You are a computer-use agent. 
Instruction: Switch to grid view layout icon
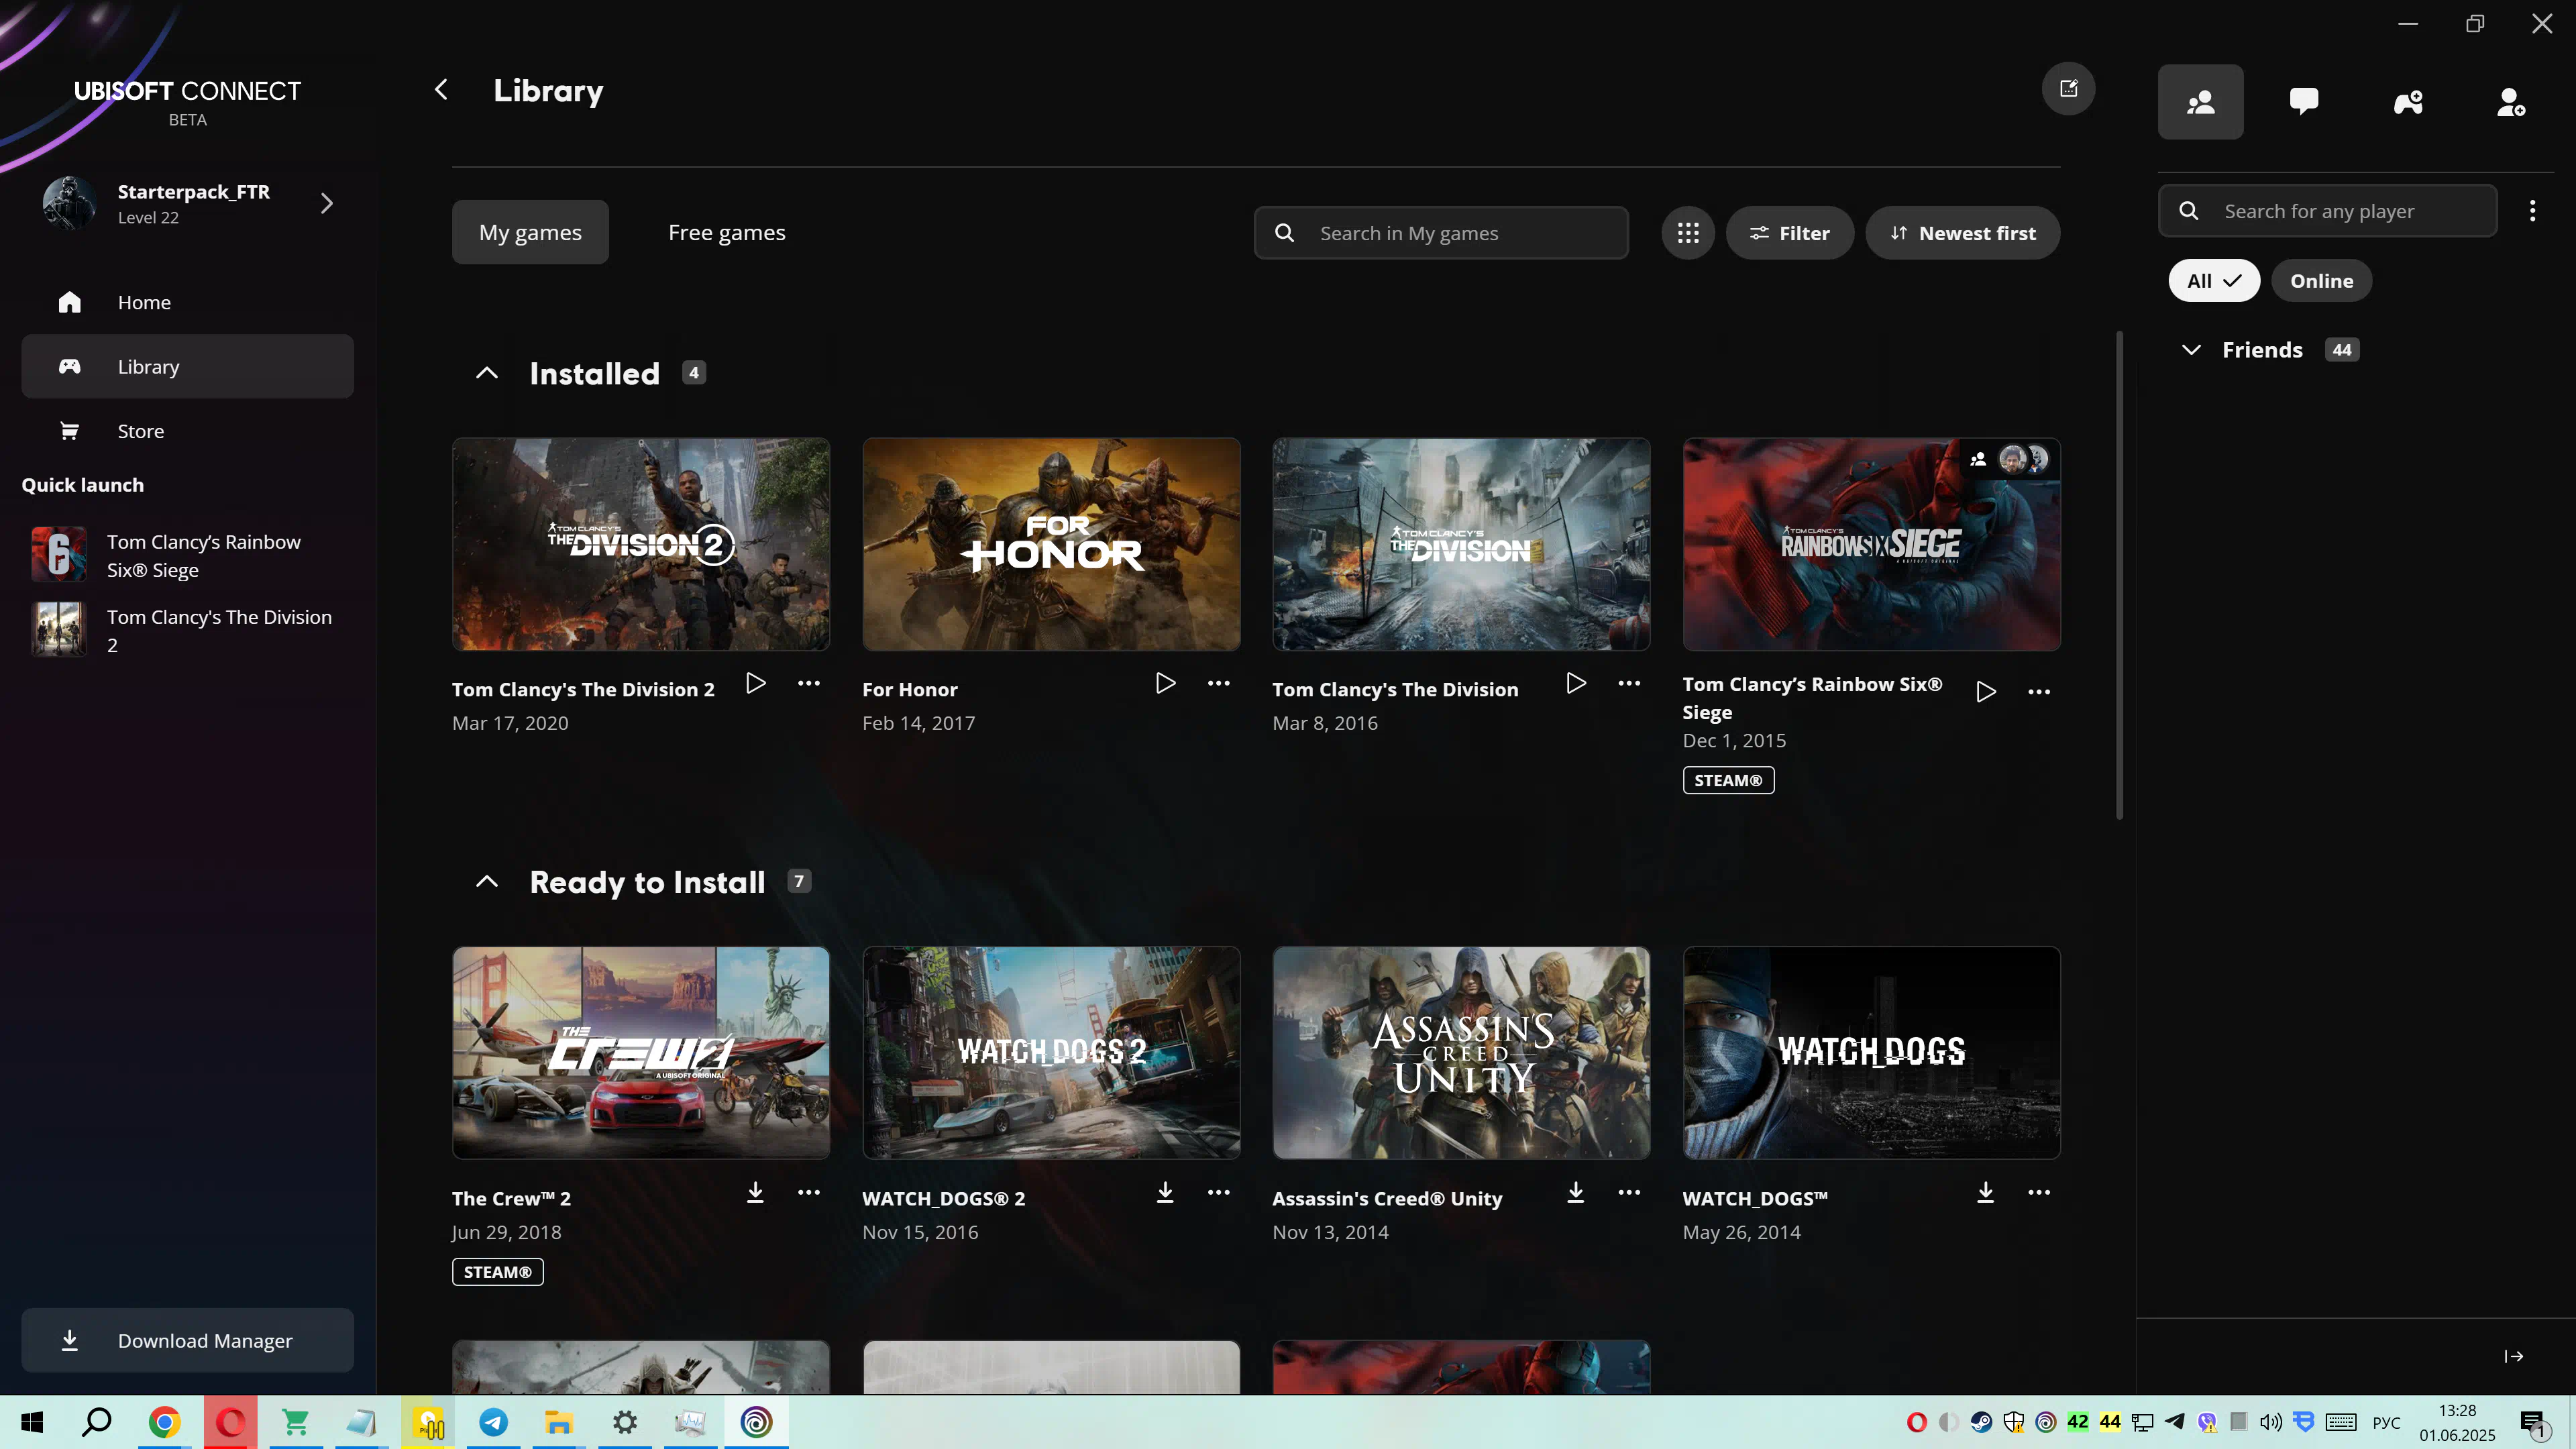pos(1688,233)
